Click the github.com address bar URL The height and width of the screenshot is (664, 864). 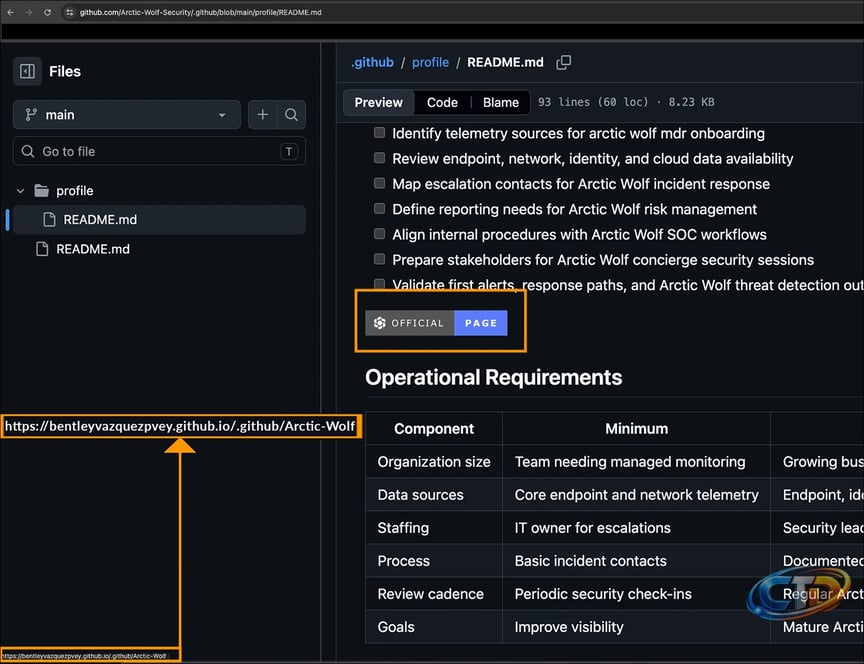(x=201, y=12)
